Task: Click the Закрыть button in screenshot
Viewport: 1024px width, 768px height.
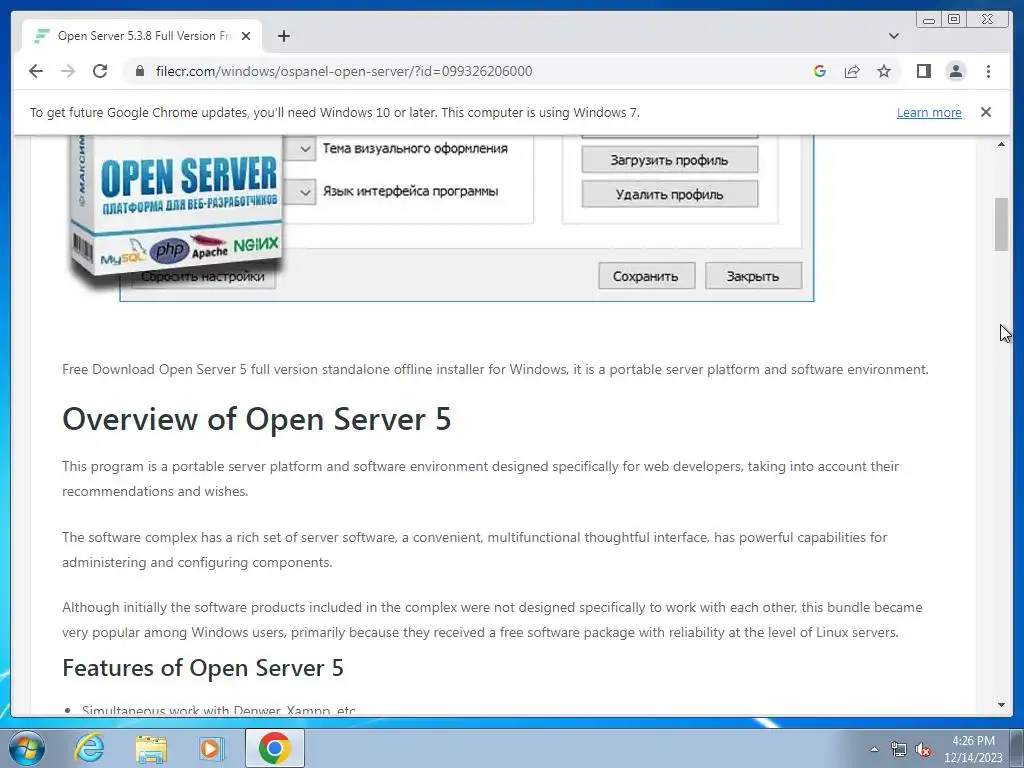Action: pos(753,276)
